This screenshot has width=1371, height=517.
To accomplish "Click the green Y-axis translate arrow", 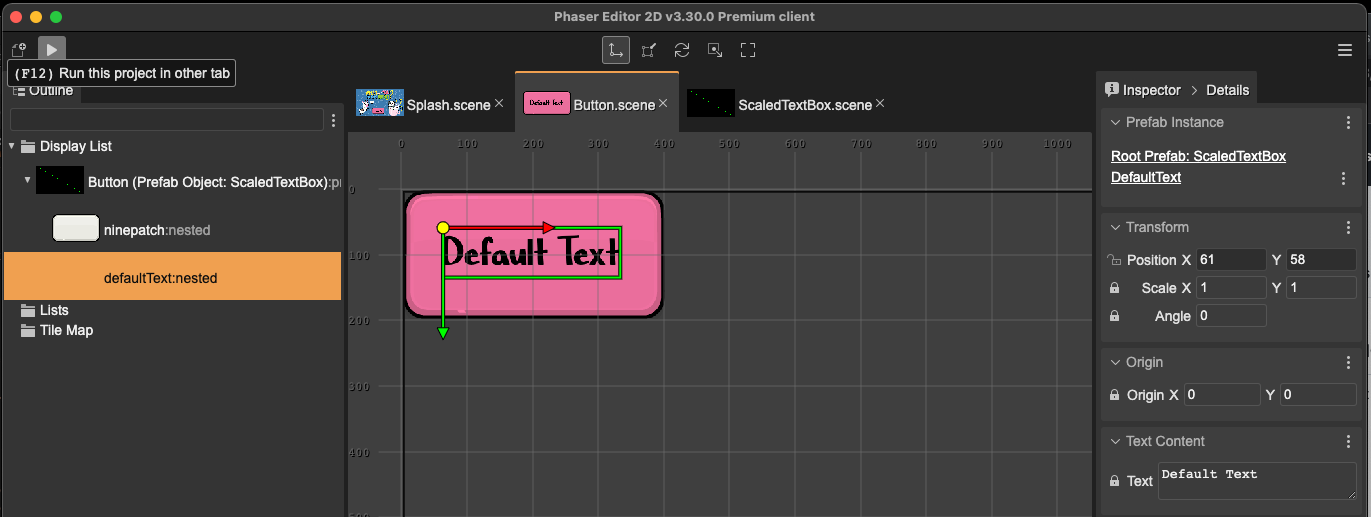I will pos(443,332).
